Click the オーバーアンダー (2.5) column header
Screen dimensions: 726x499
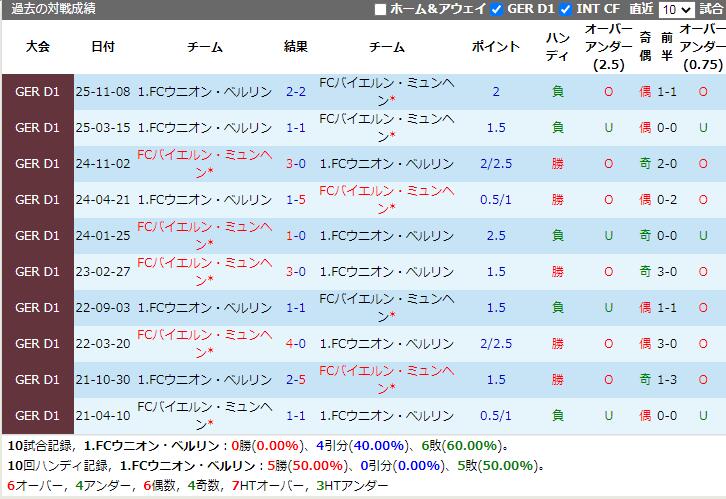(608, 47)
